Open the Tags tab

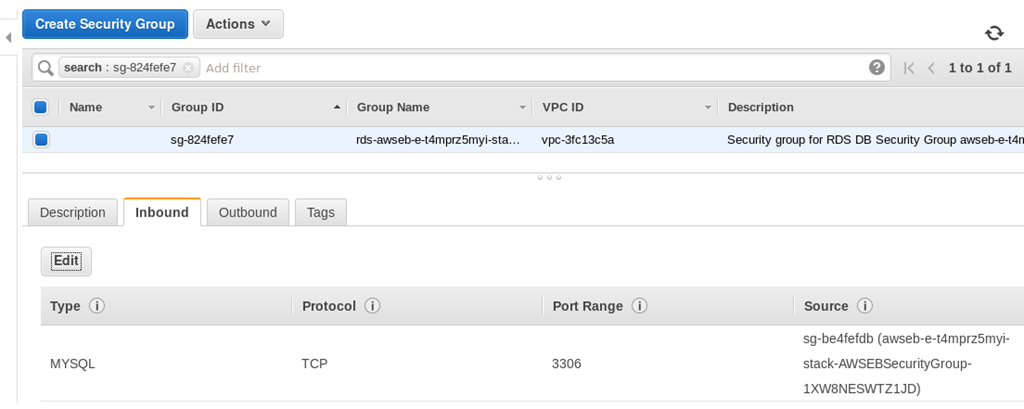[x=321, y=212]
